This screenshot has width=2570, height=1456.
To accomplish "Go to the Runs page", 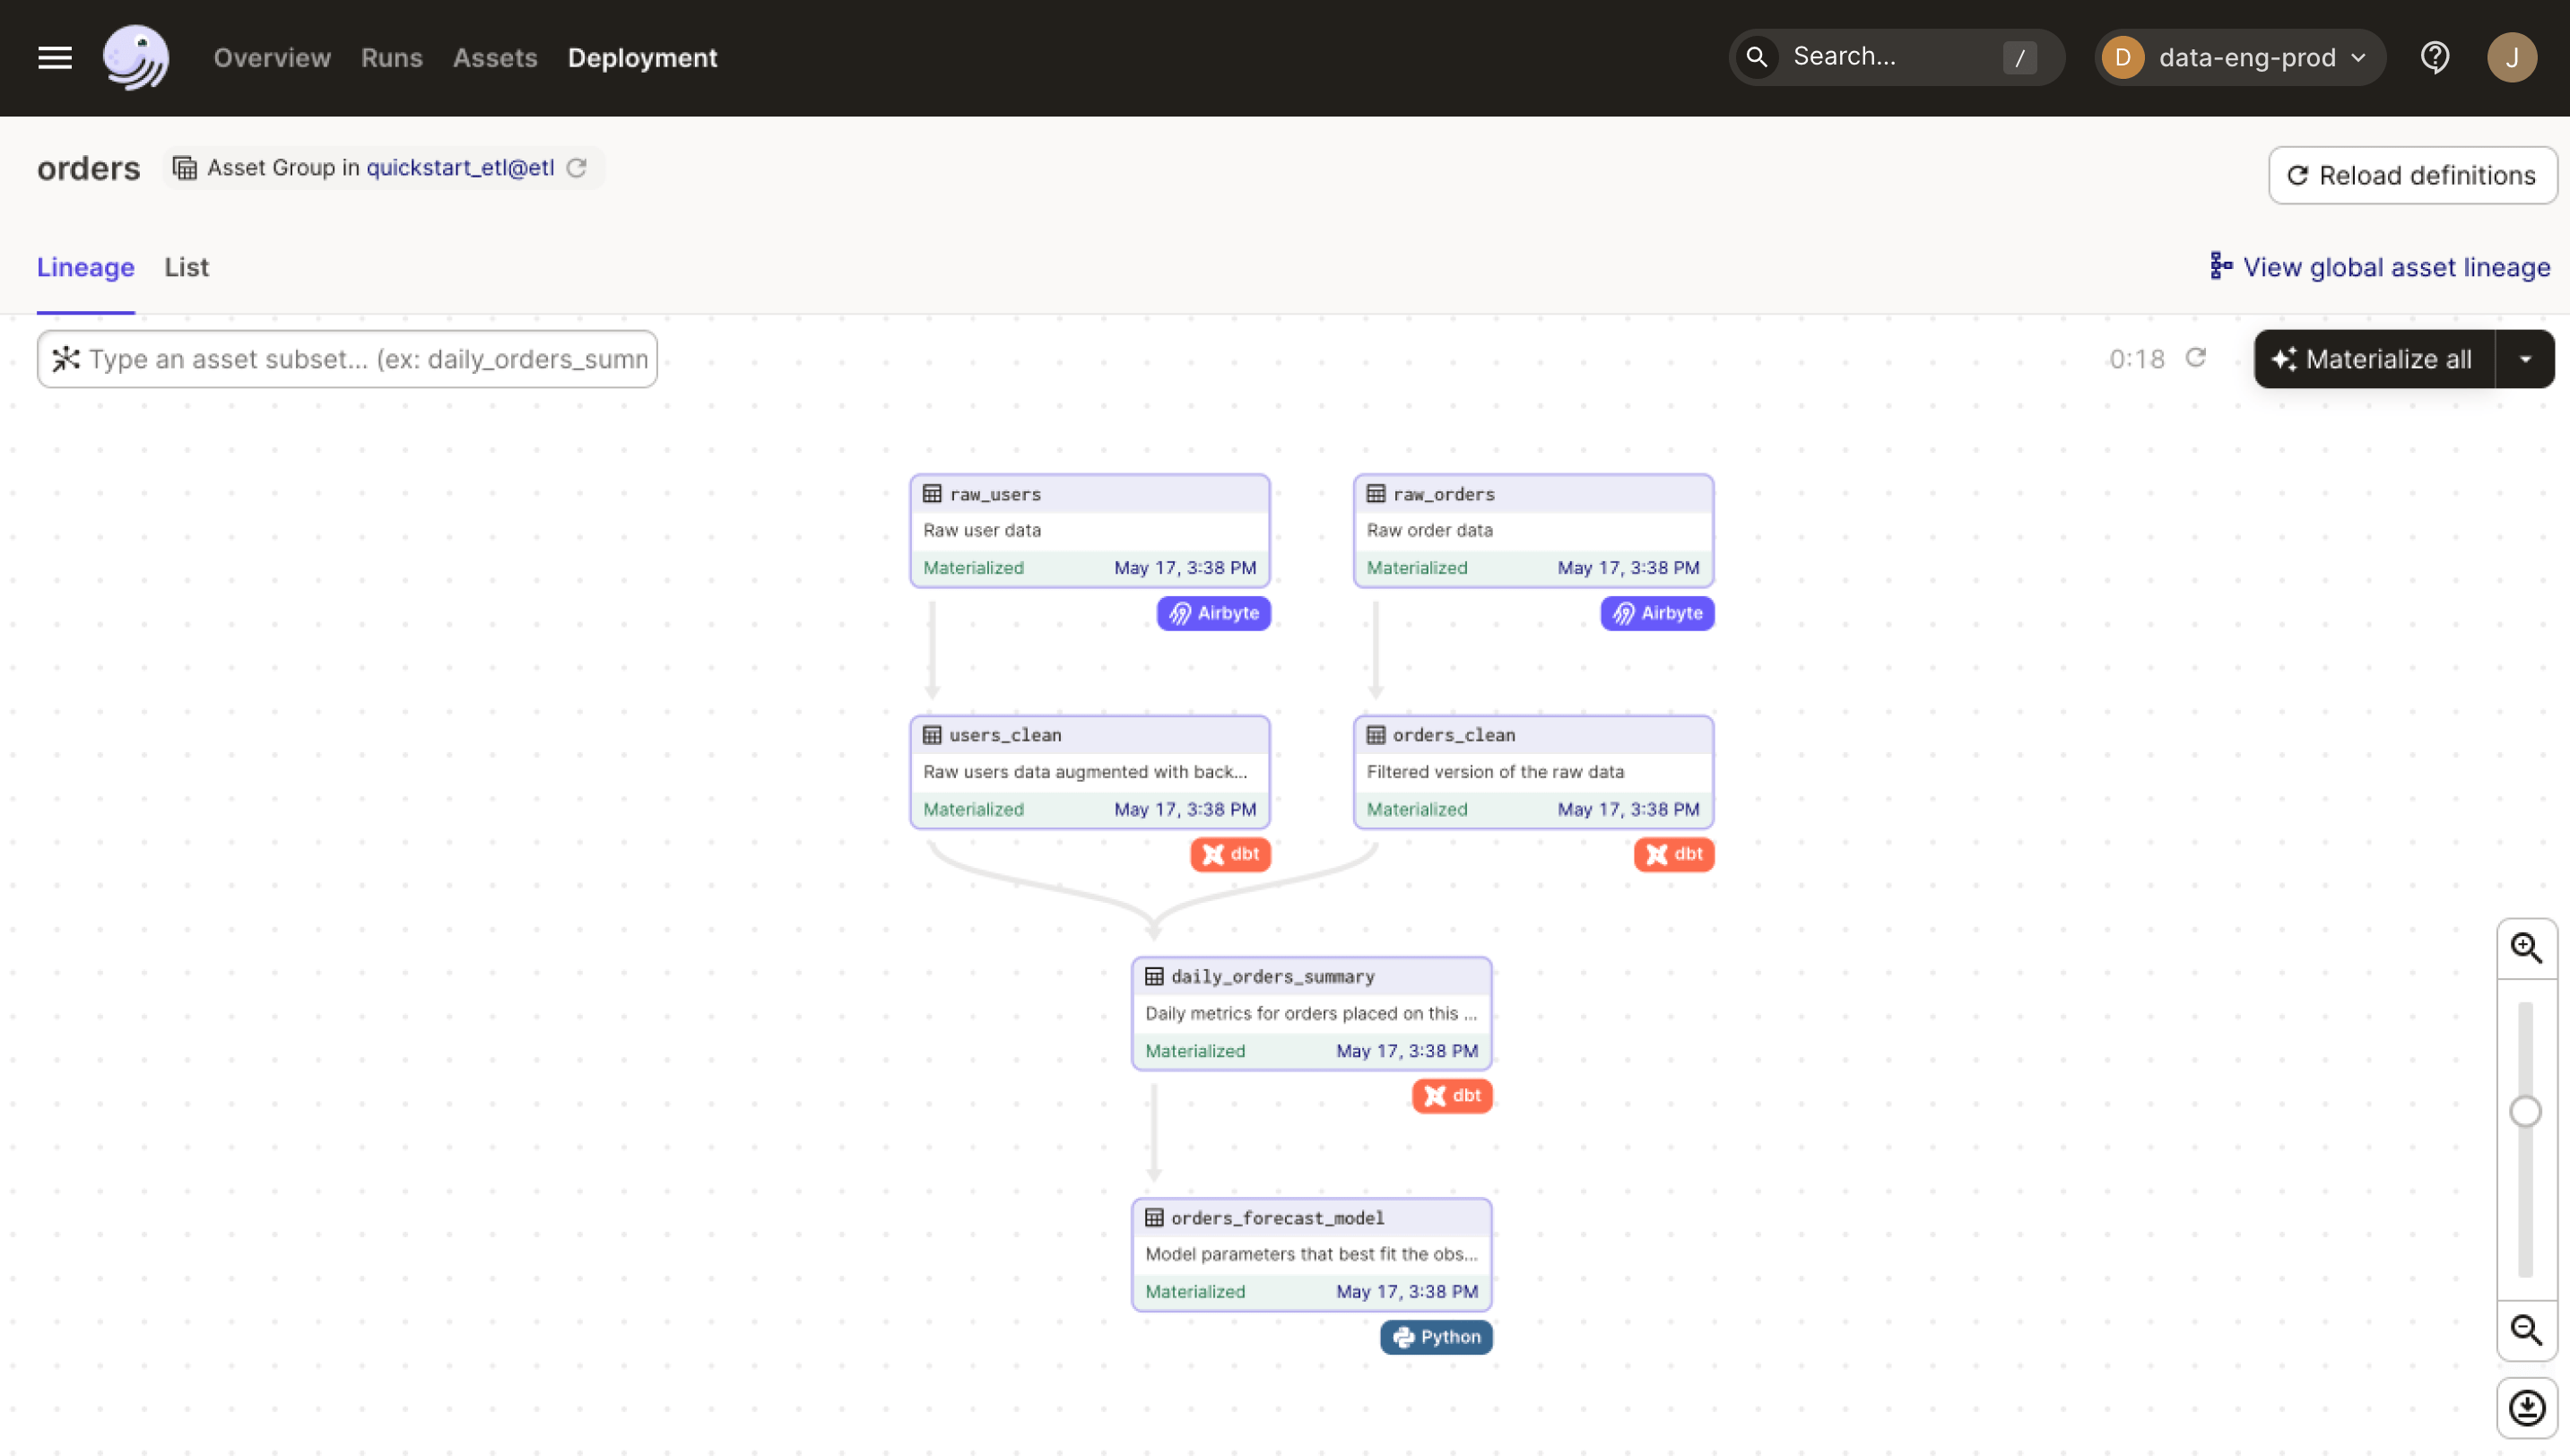I will point(391,58).
